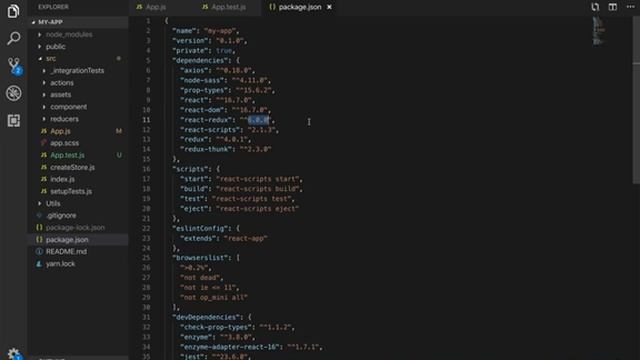Click the "check-prop-types" key in editor
This screenshot has width=640, height=360.
coord(216,327)
